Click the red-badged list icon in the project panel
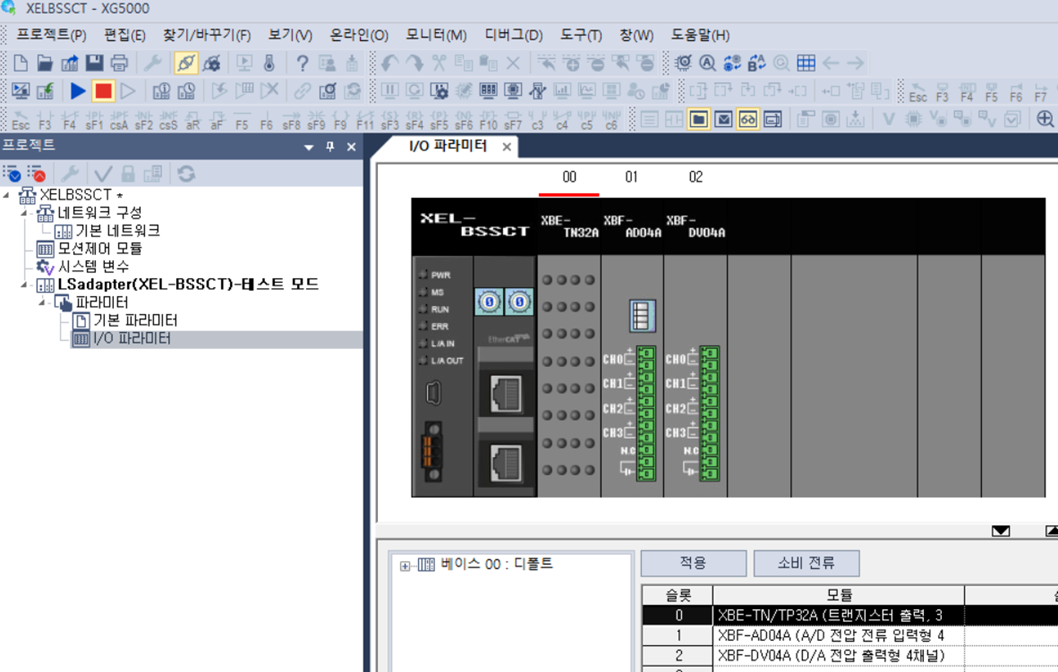Viewport: 1058px width, 672px height. [x=36, y=174]
